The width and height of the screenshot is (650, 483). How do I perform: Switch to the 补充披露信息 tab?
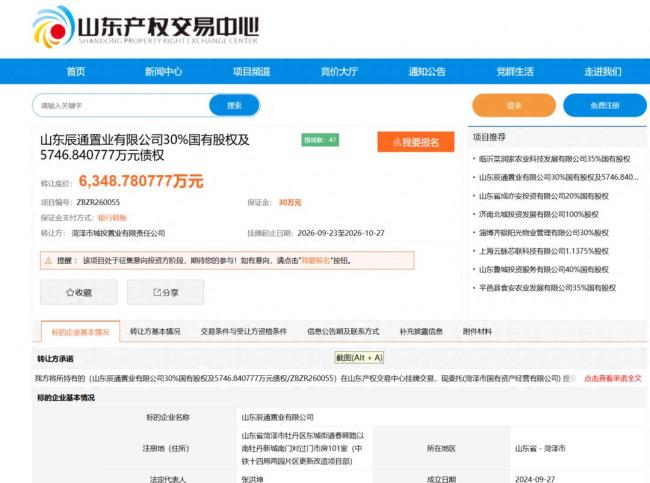(421, 331)
